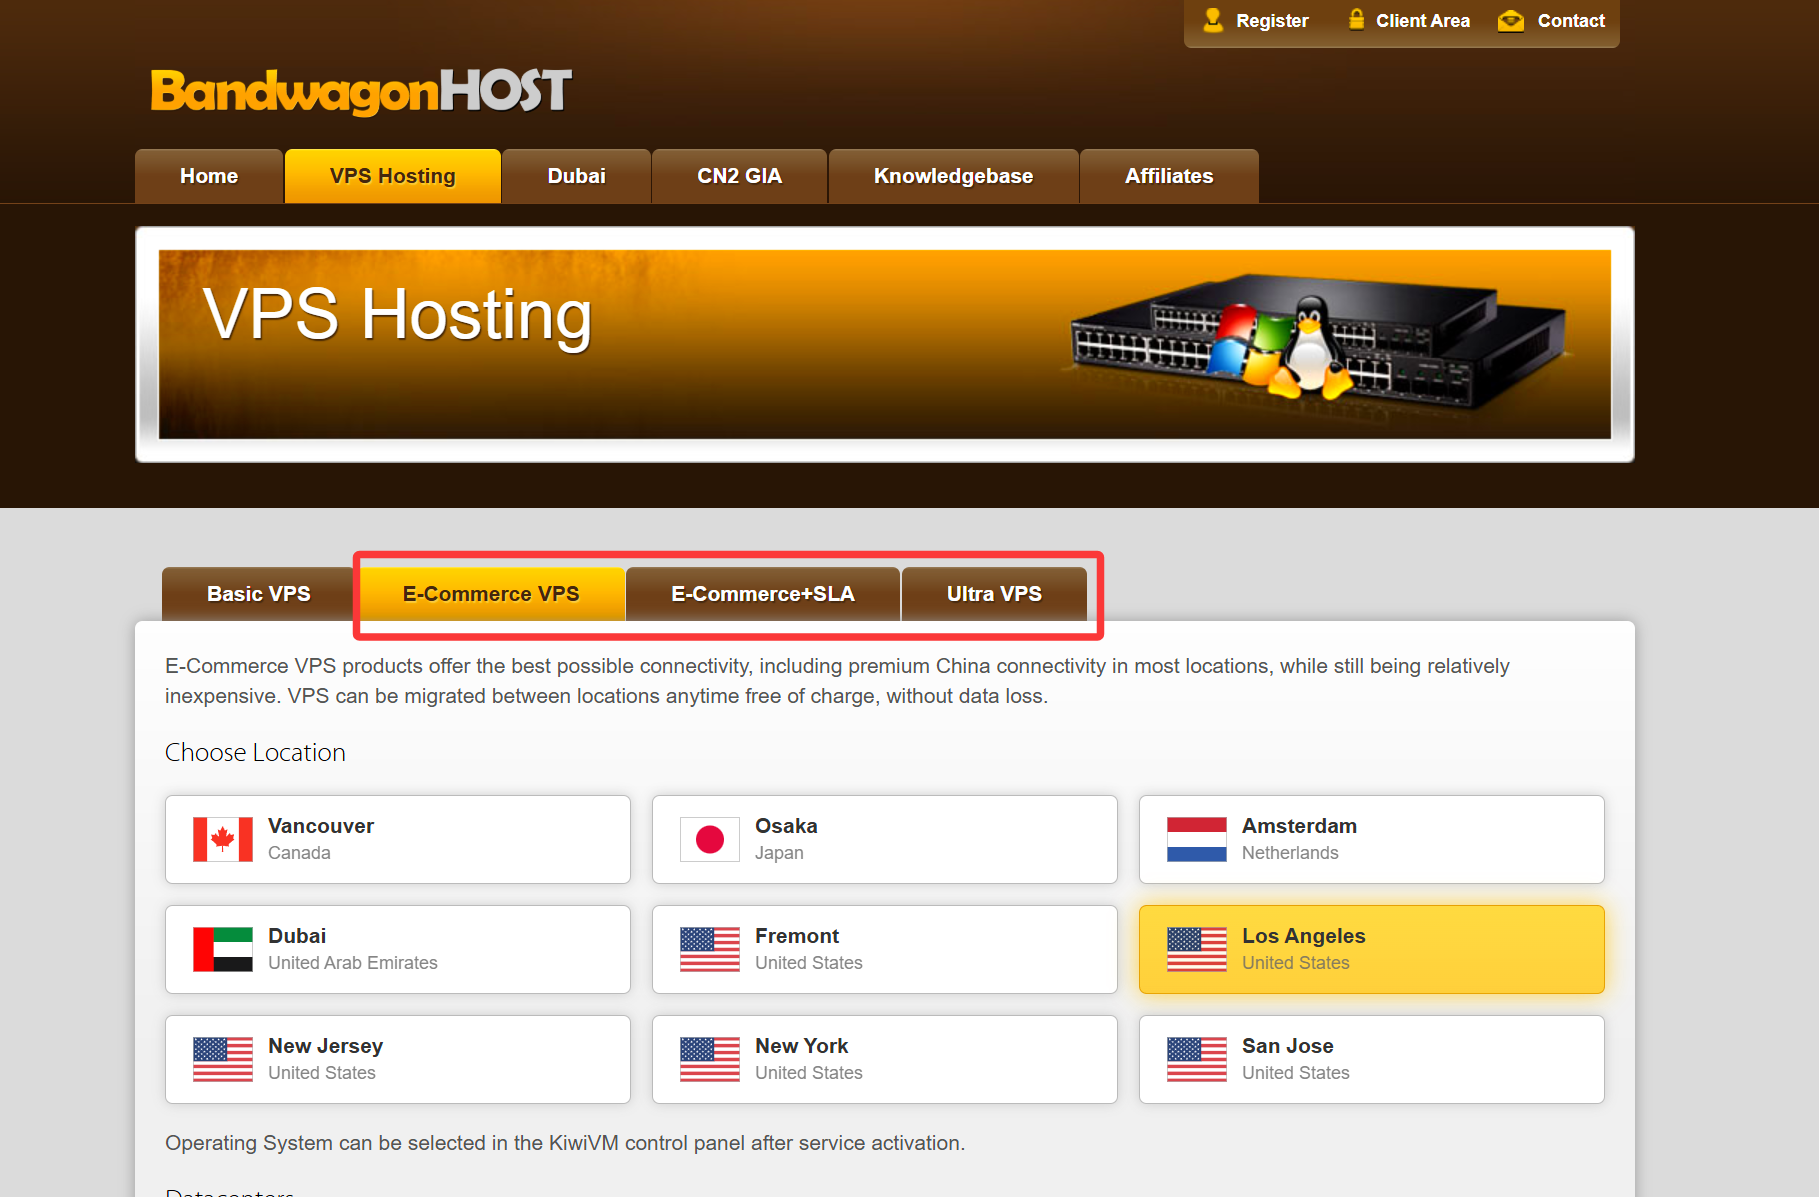Open the E-Commerce+SLA tab

(x=762, y=594)
